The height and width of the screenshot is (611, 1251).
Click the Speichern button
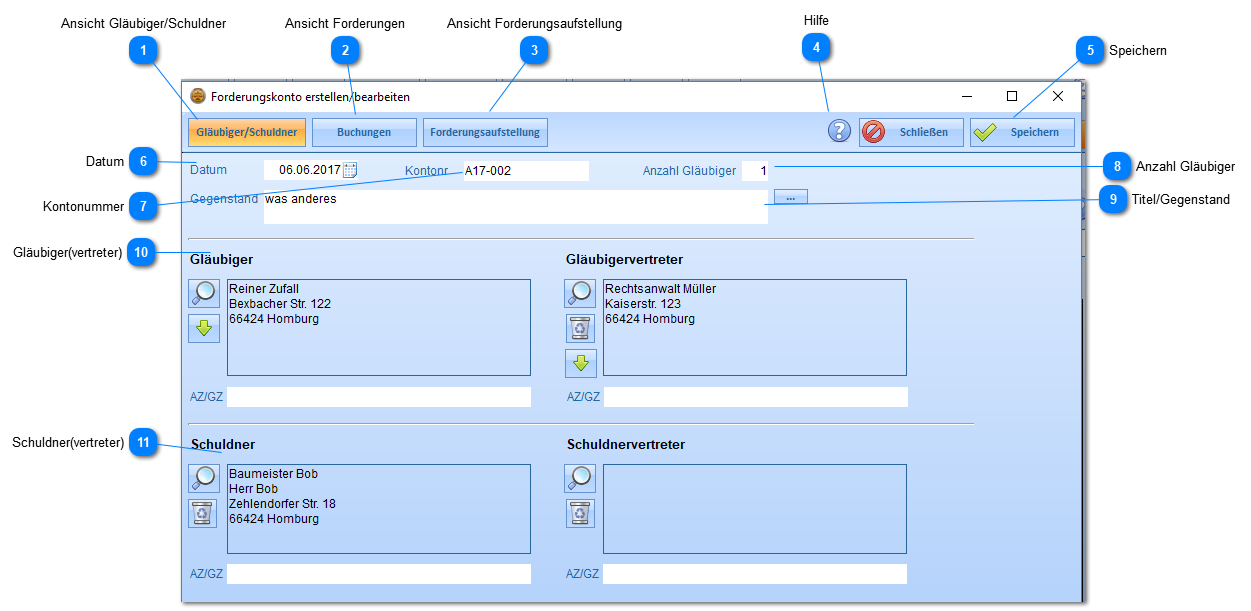pyautogui.click(x=1022, y=132)
